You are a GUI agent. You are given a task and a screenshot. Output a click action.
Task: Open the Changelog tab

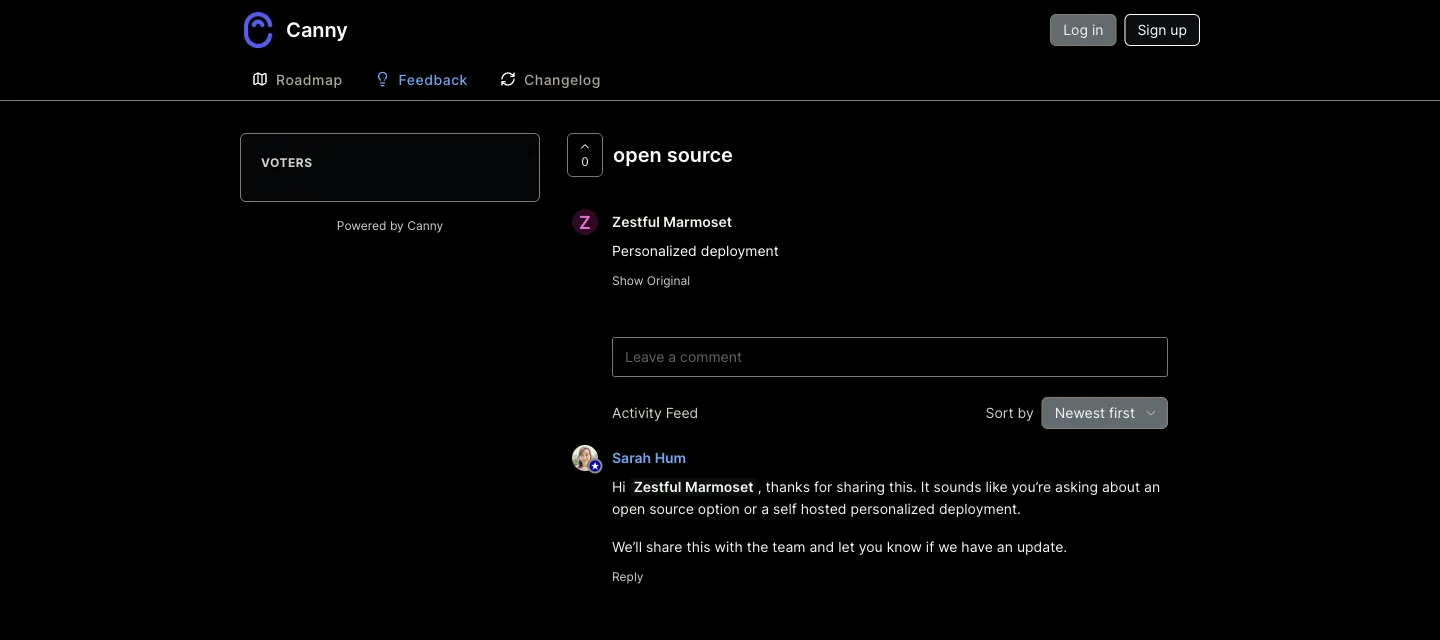click(550, 80)
